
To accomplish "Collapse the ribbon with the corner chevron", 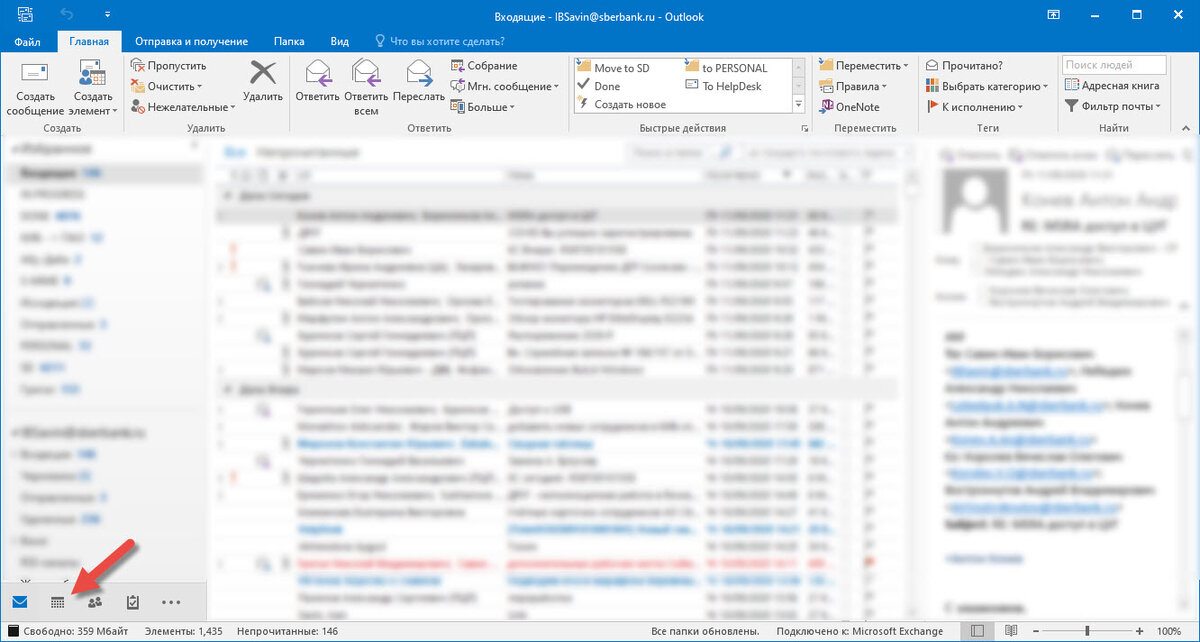I will pos(1187,130).
